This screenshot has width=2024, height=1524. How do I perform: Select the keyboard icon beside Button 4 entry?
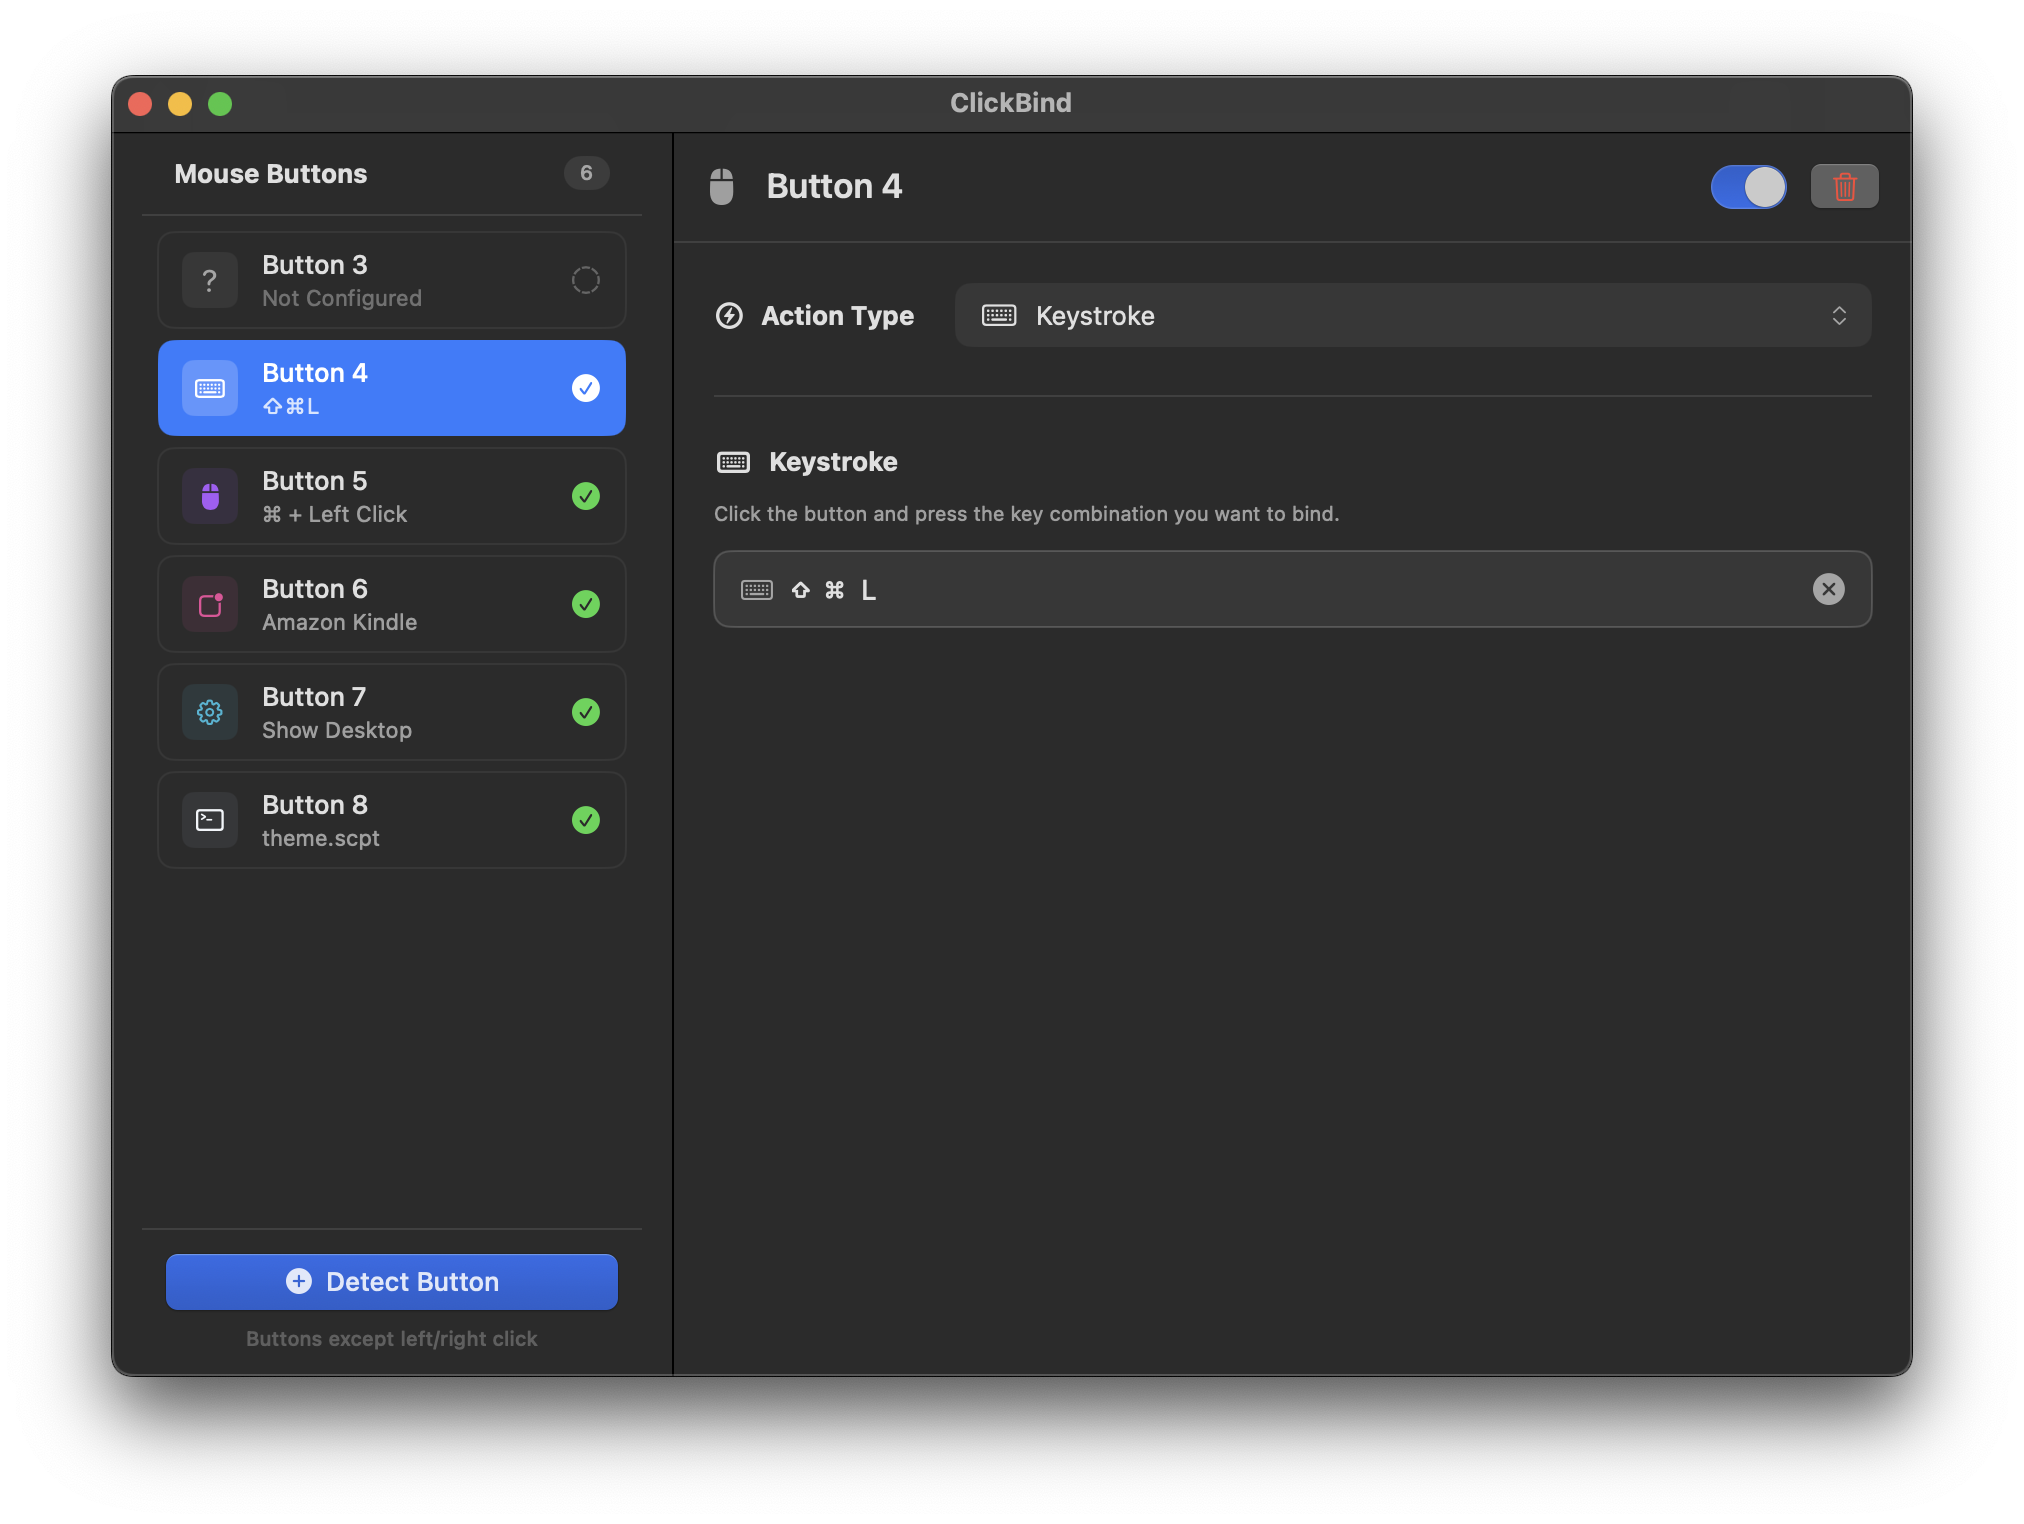click(209, 388)
